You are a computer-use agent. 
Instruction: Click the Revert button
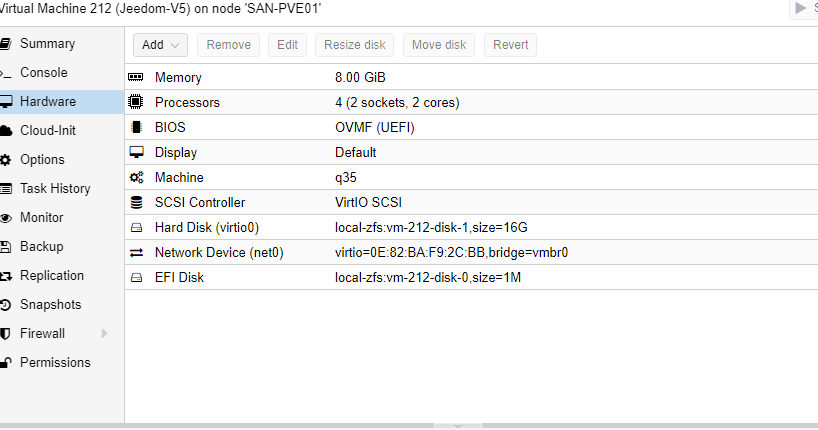coord(510,45)
